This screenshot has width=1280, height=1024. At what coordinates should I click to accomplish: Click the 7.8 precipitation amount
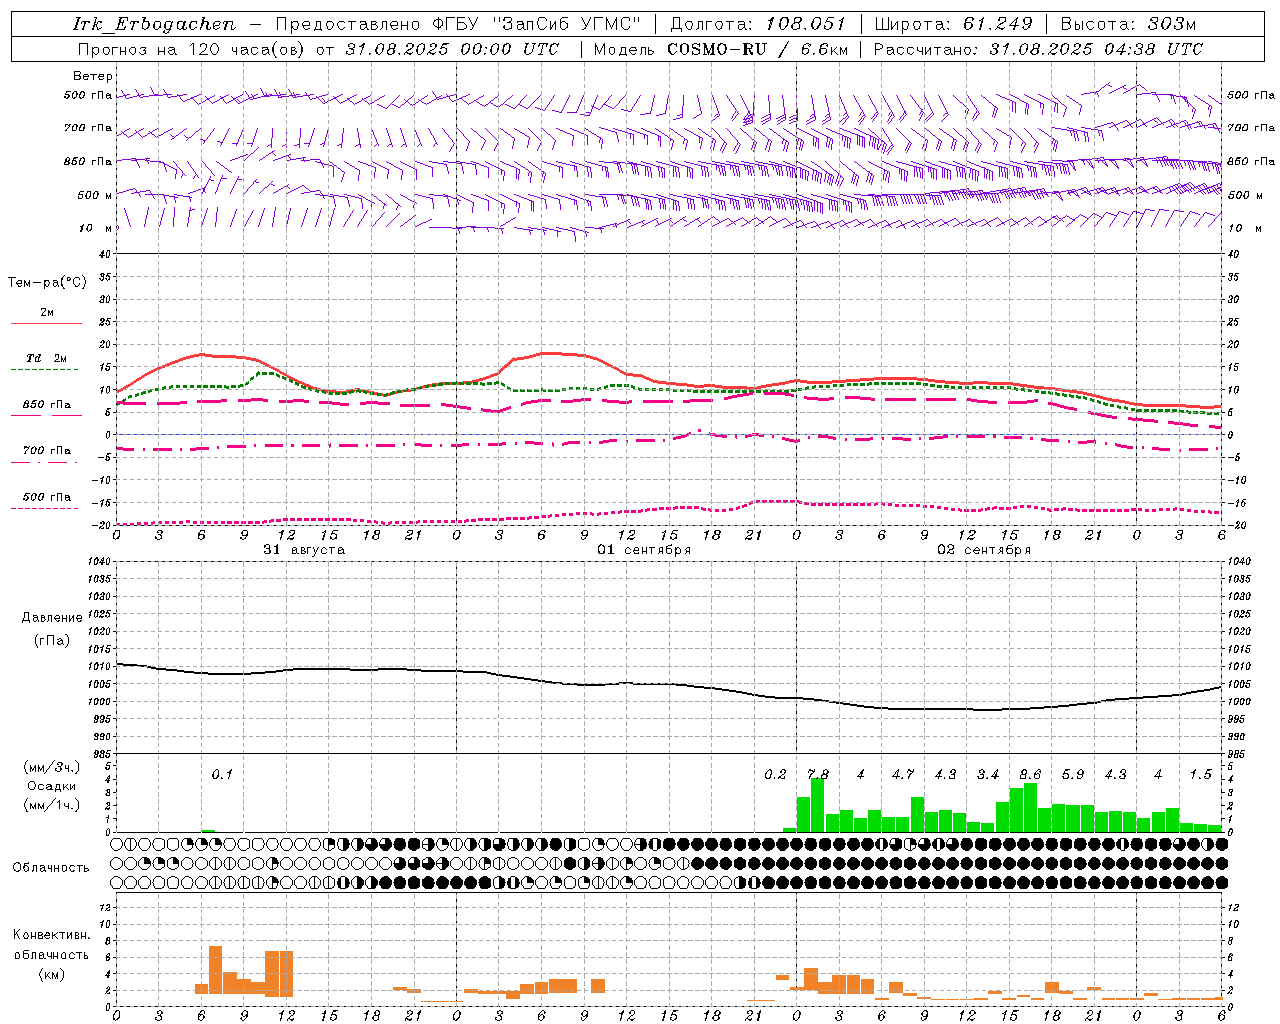(818, 775)
